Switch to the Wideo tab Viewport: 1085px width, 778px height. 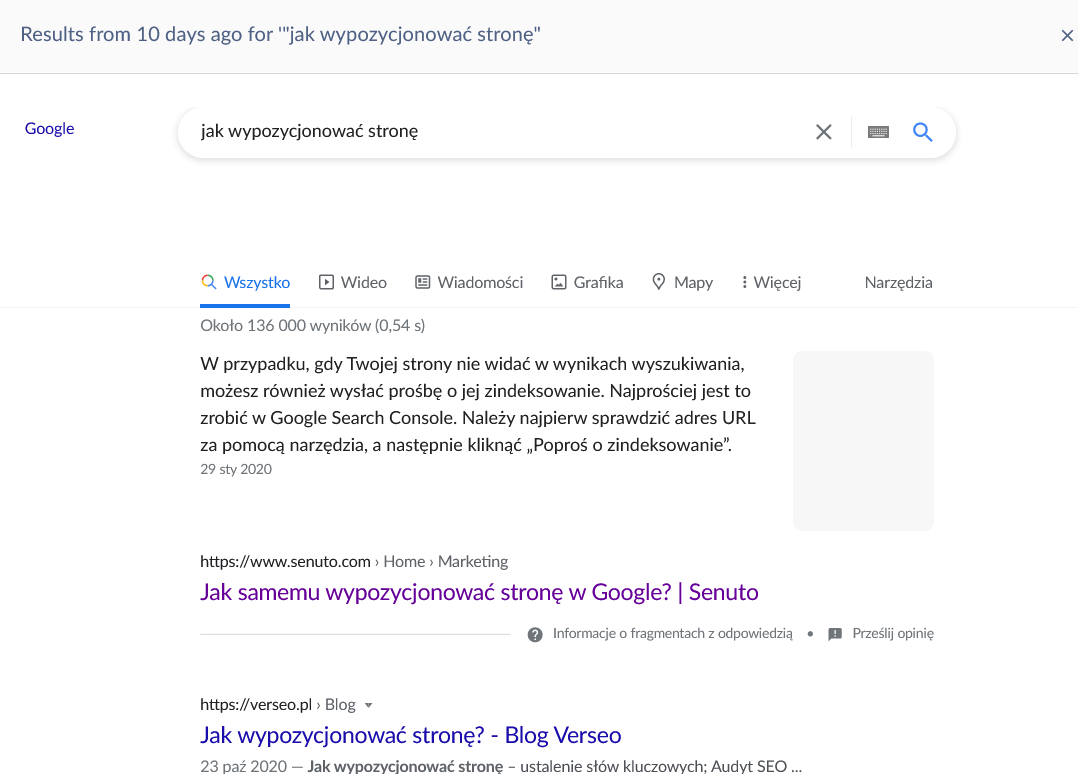pyautogui.click(x=352, y=282)
